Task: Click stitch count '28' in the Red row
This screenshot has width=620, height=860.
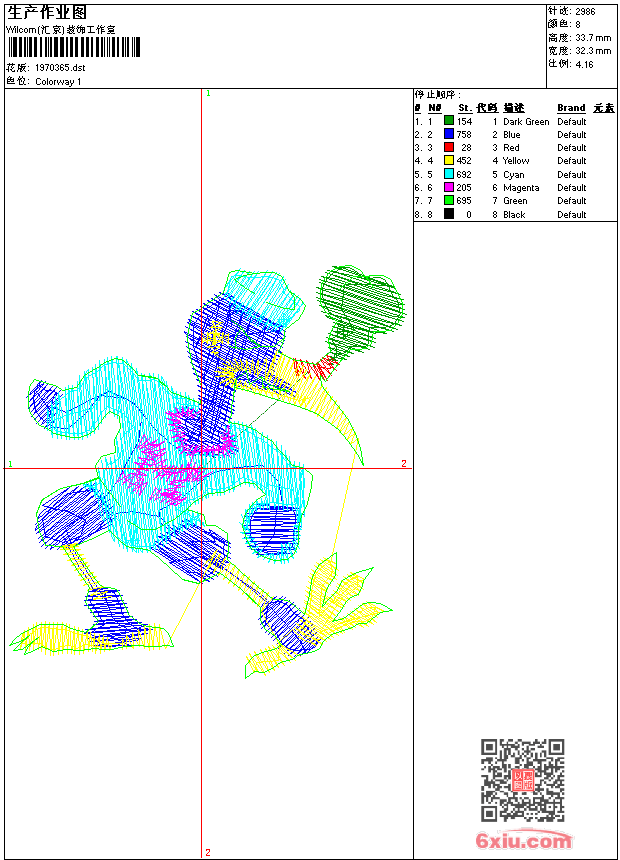Action: click(466, 148)
